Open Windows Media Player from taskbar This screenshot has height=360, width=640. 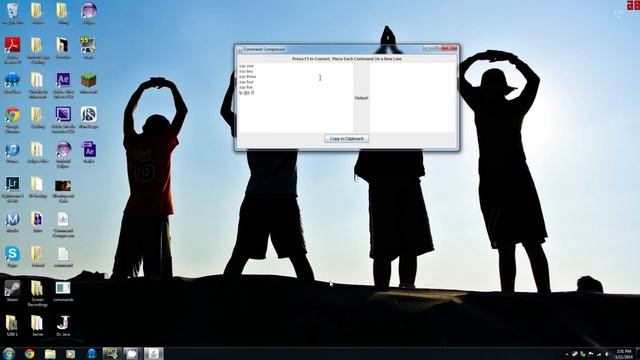(71, 354)
